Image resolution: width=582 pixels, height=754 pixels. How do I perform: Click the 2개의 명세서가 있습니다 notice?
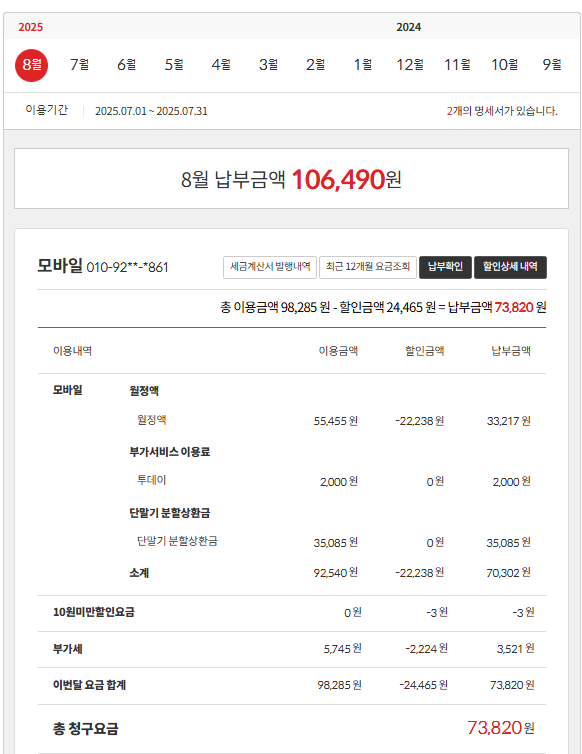(502, 111)
